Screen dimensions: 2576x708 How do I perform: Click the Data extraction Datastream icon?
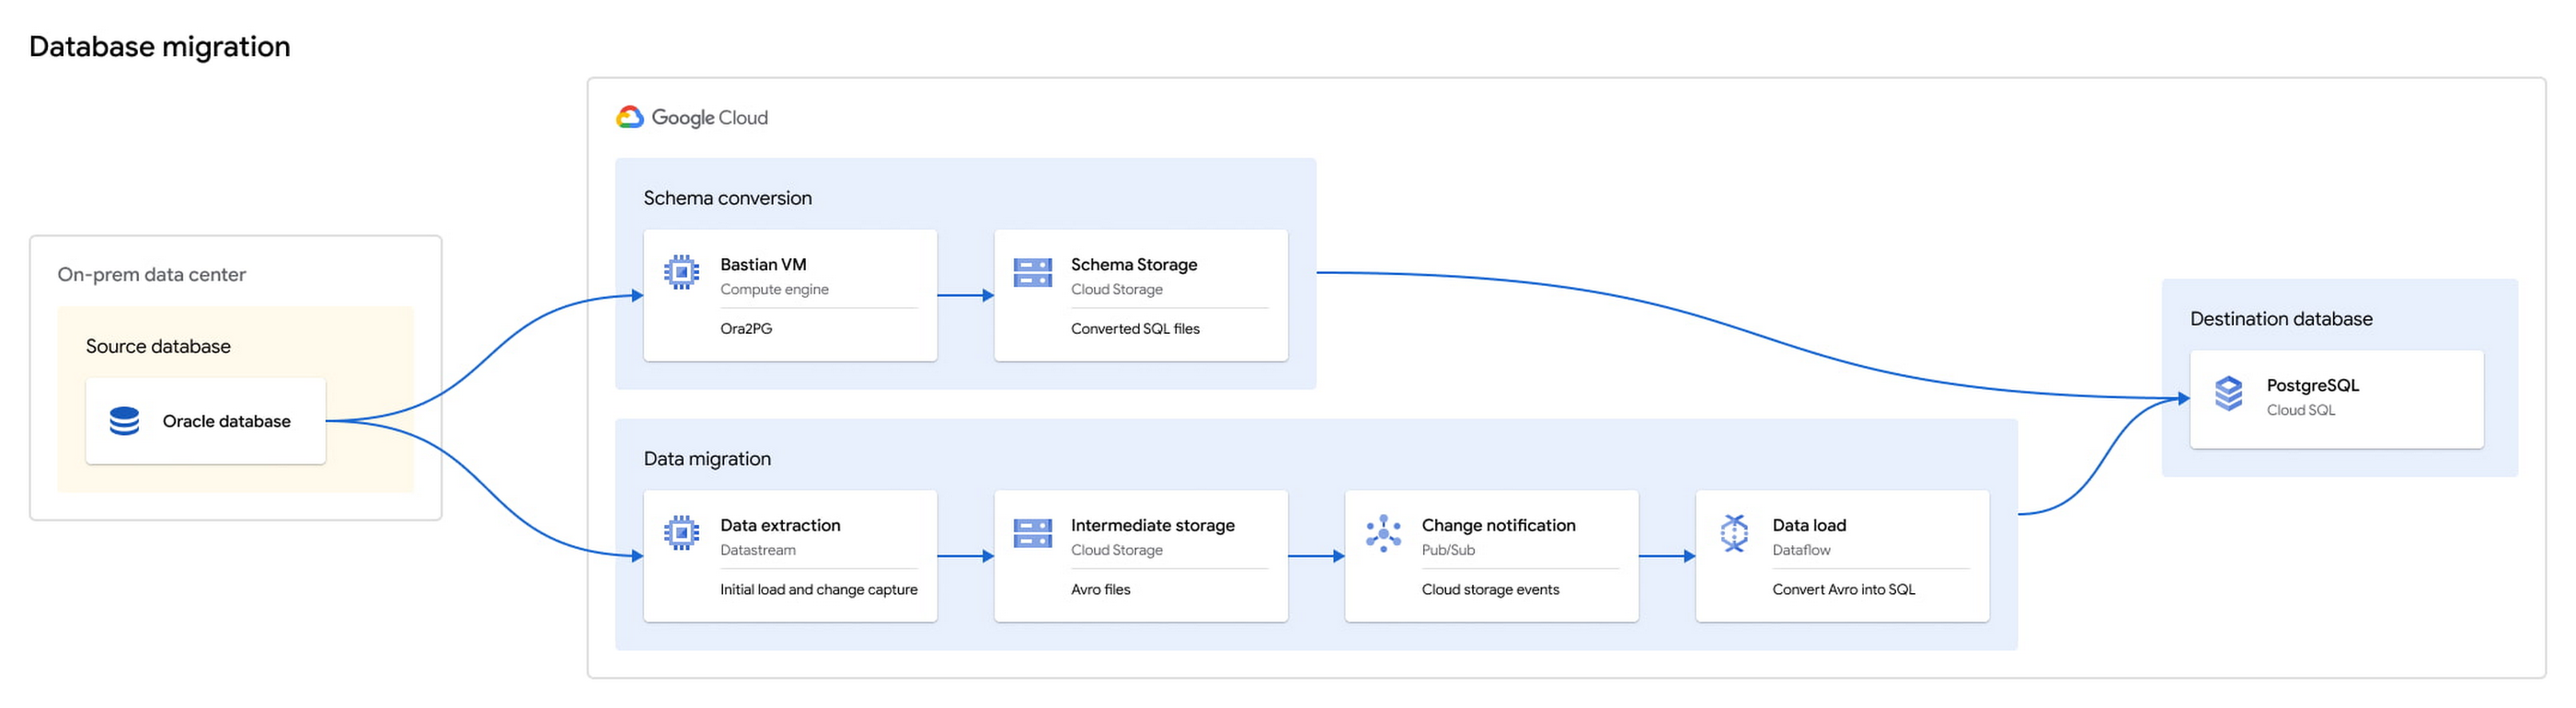point(681,533)
